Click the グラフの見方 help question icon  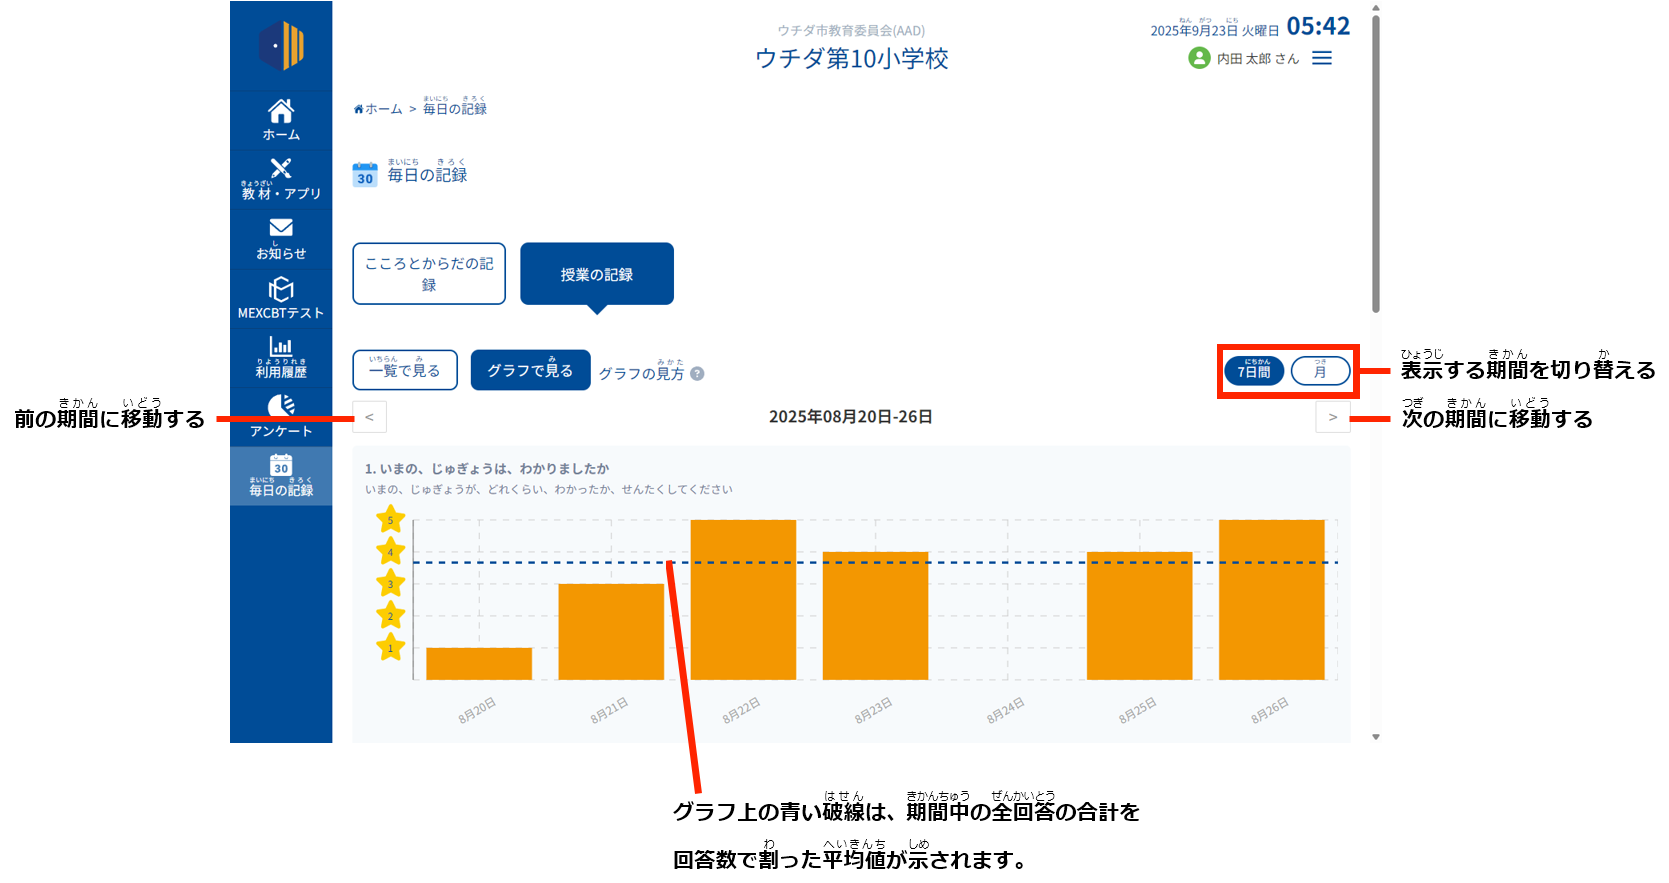(697, 374)
